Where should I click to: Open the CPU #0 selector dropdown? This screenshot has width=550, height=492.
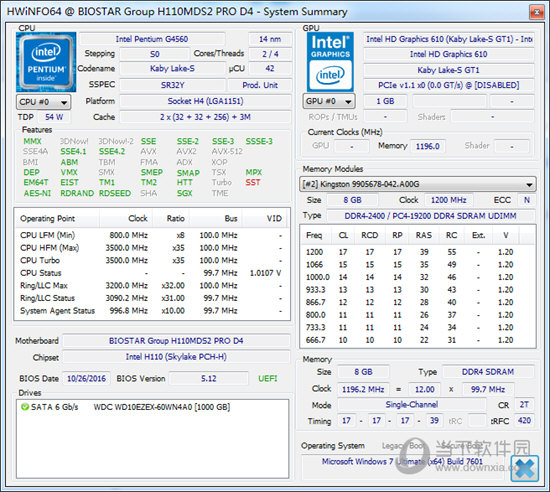[43, 102]
